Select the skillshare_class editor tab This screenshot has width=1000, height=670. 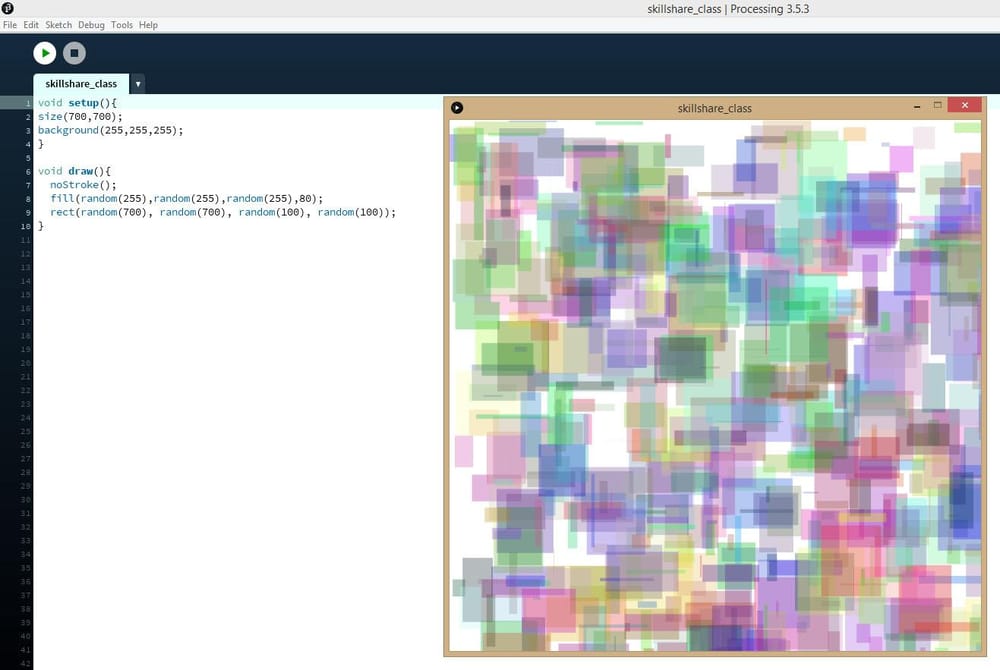tap(81, 84)
